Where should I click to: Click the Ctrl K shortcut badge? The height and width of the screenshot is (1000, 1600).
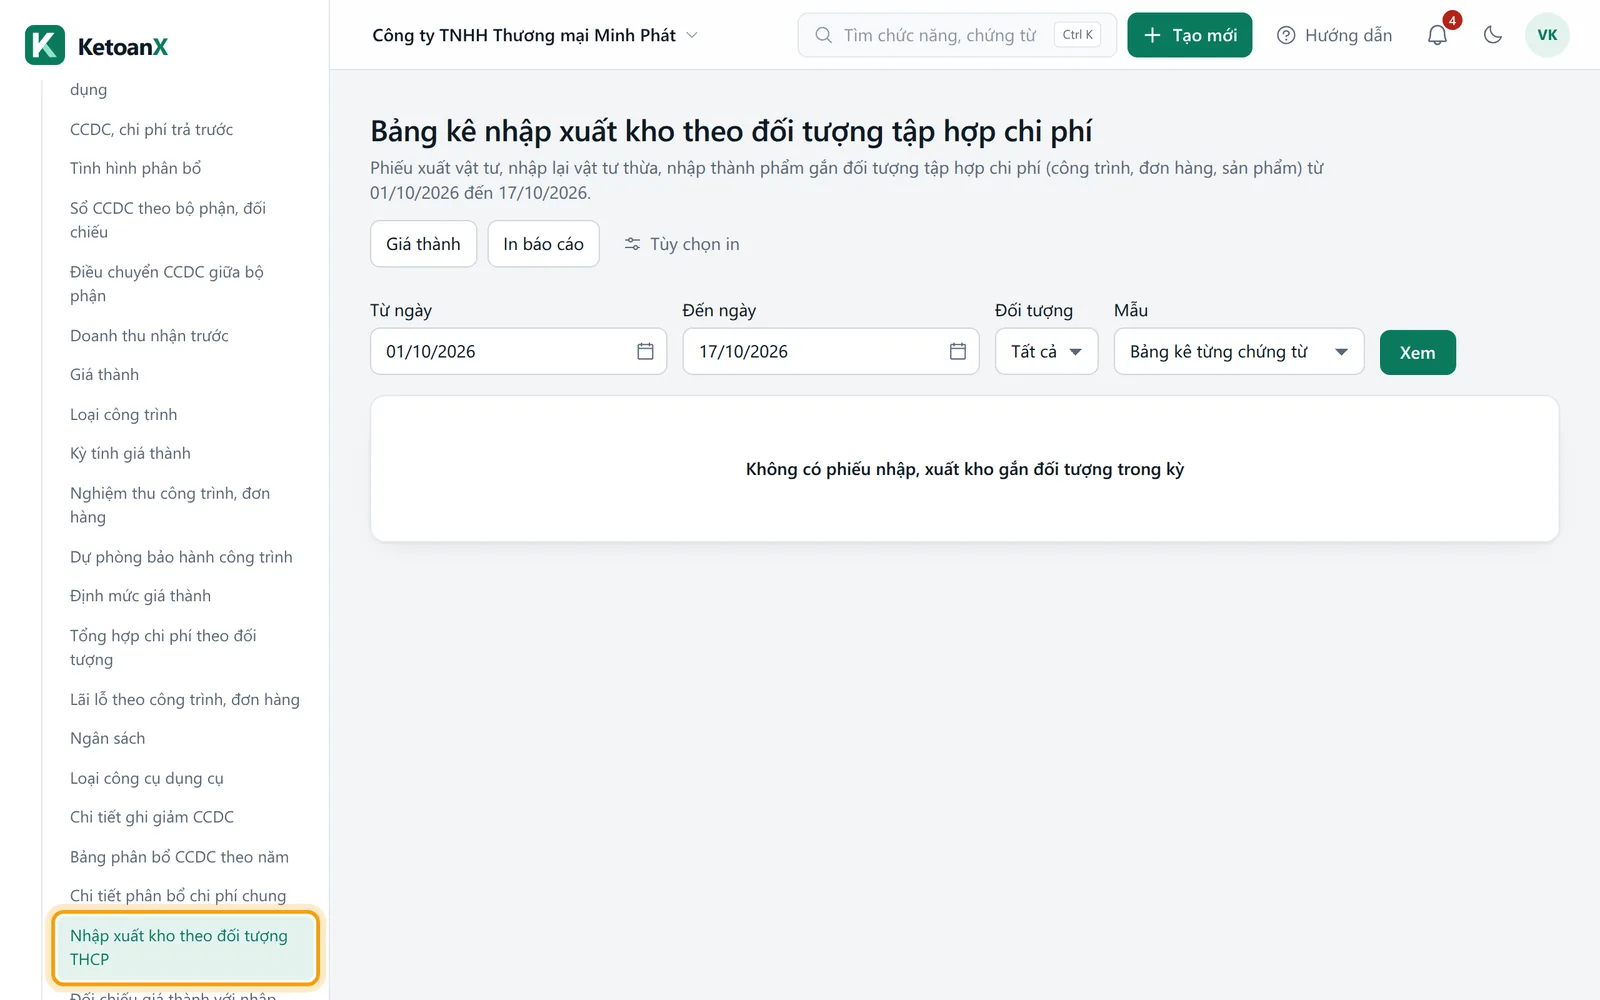1077,35
